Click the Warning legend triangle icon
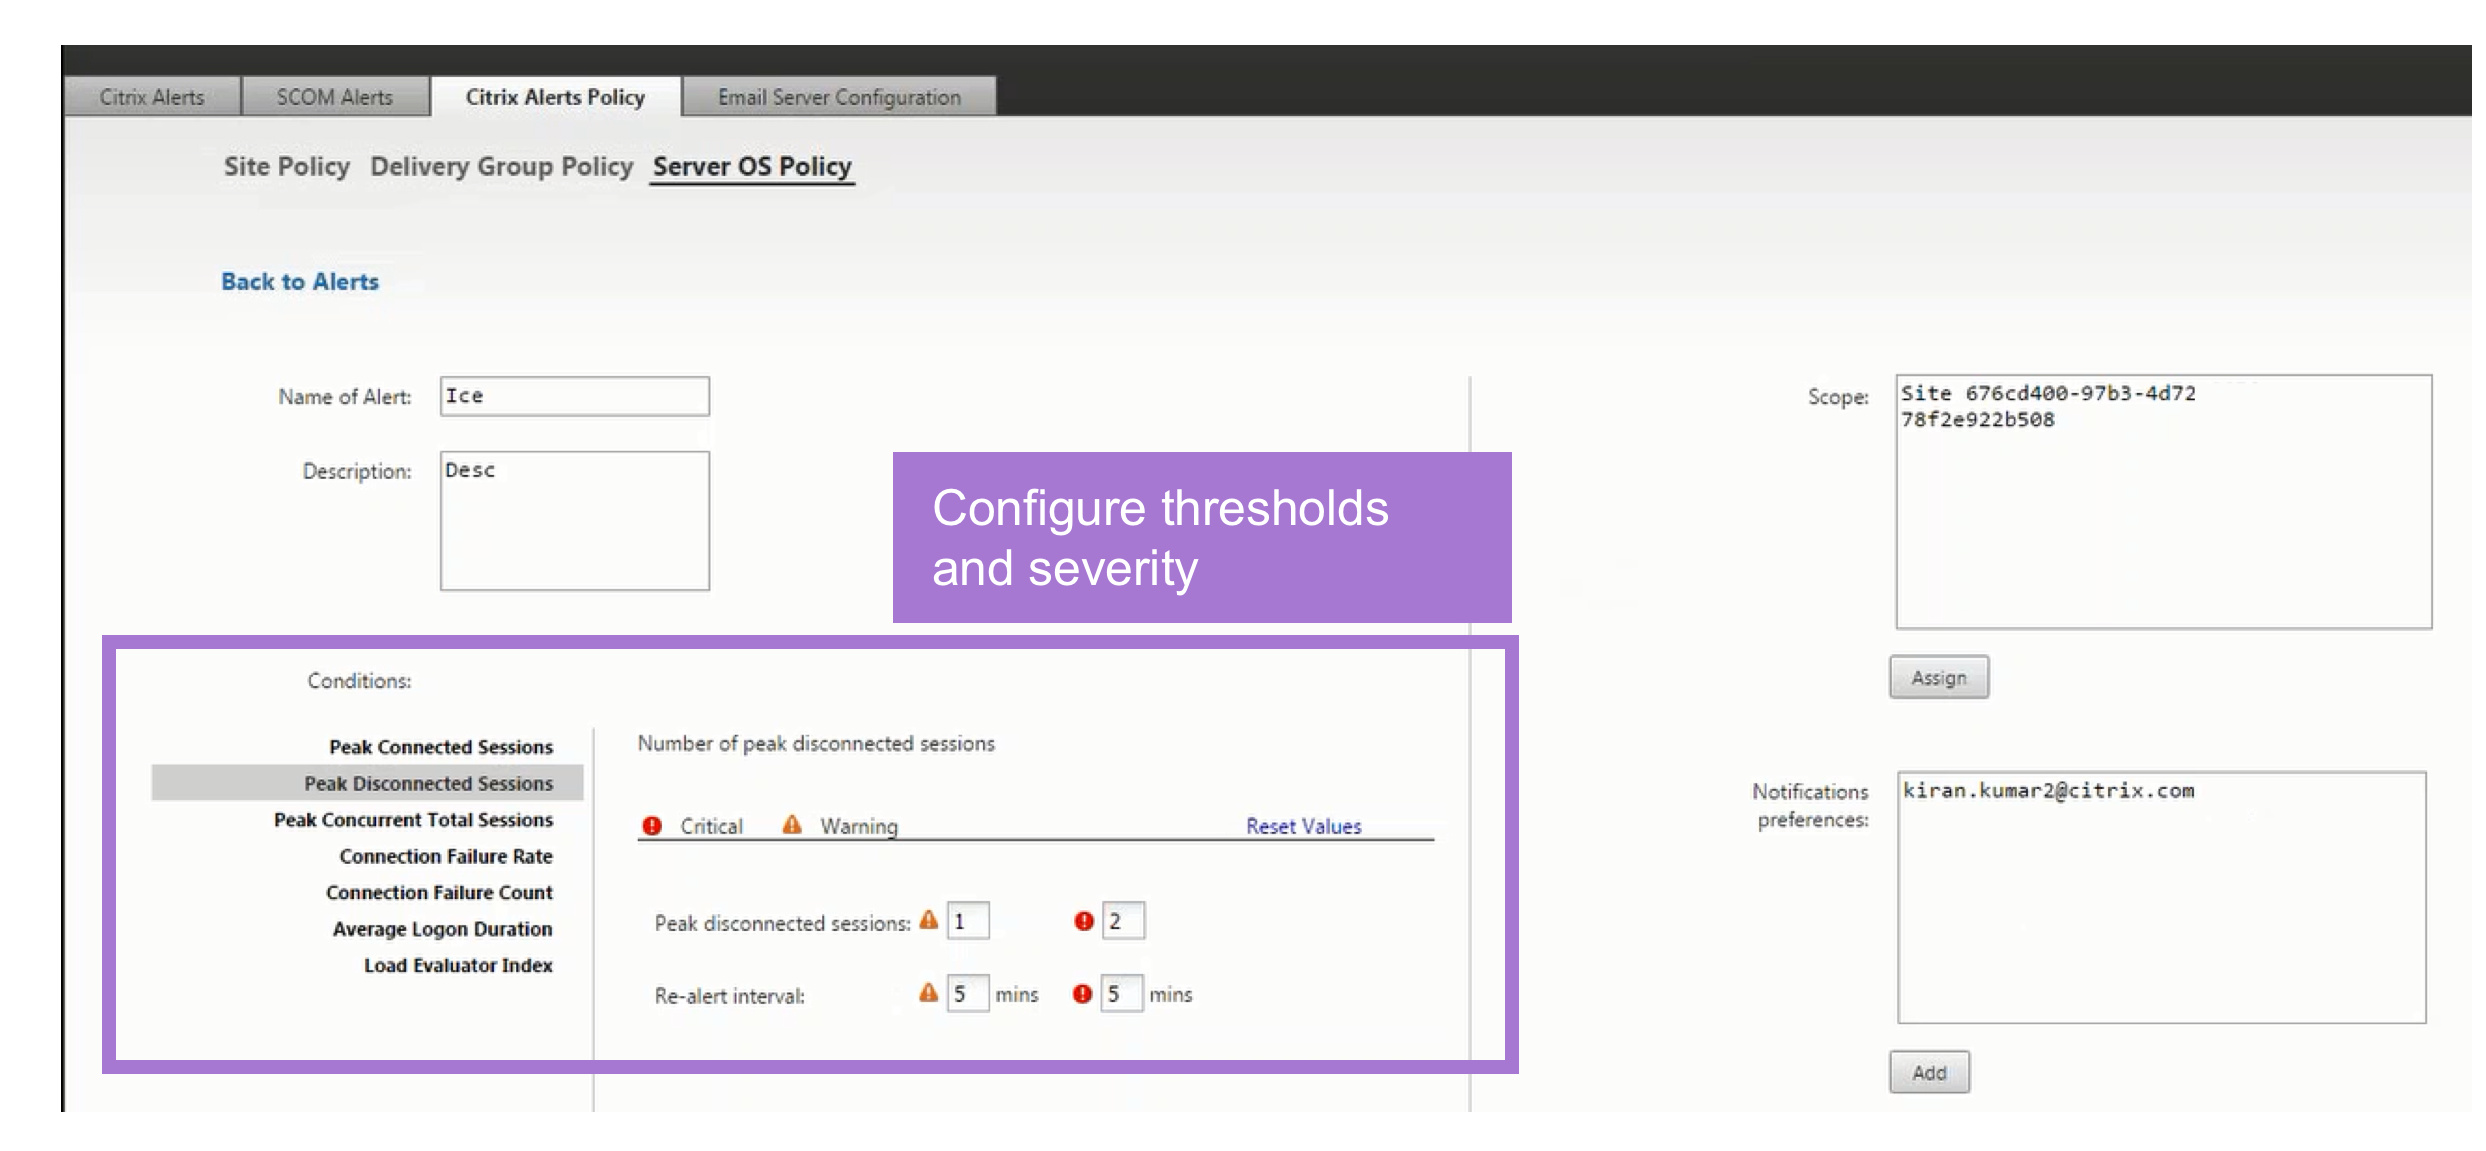Viewport: 2486px width, 1151px height. [792, 825]
